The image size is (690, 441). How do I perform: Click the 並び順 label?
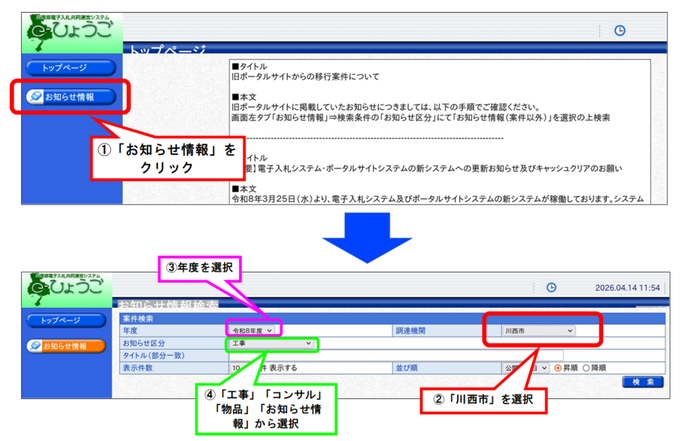(406, 368)
